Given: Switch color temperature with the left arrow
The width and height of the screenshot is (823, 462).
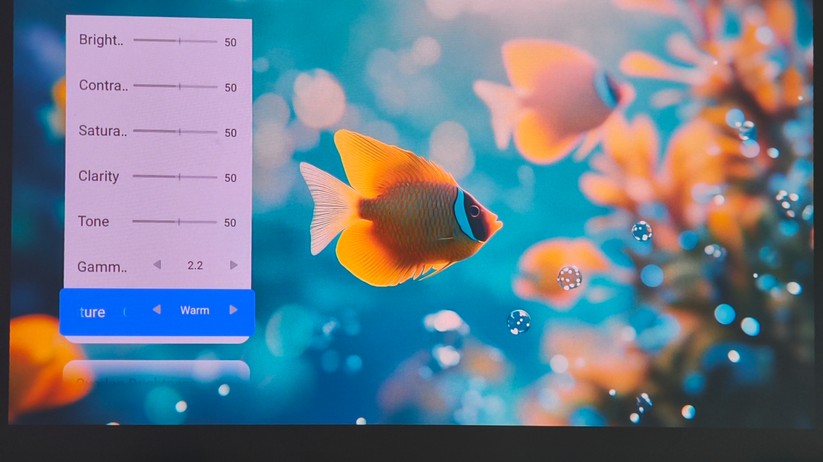Looking at the screenshot, I should click(156, 310).
